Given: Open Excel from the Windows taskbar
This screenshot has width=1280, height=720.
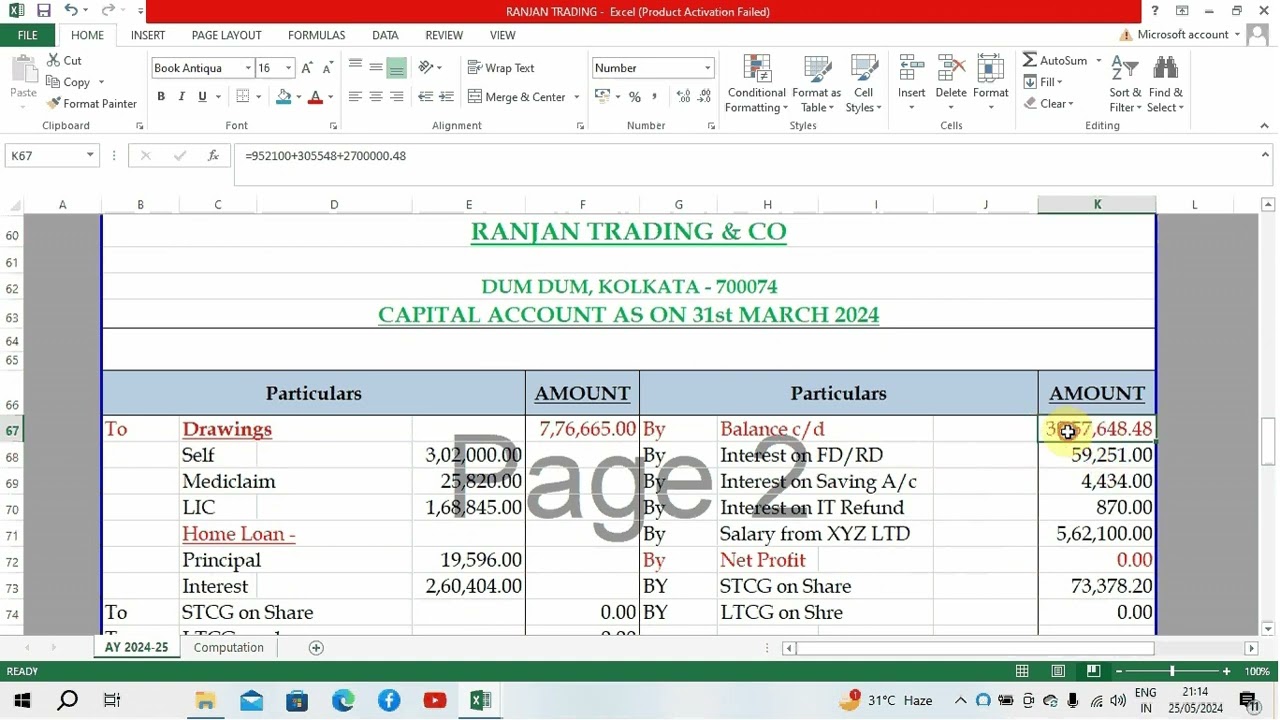Looking at the screenshot, I should (480, 701).
